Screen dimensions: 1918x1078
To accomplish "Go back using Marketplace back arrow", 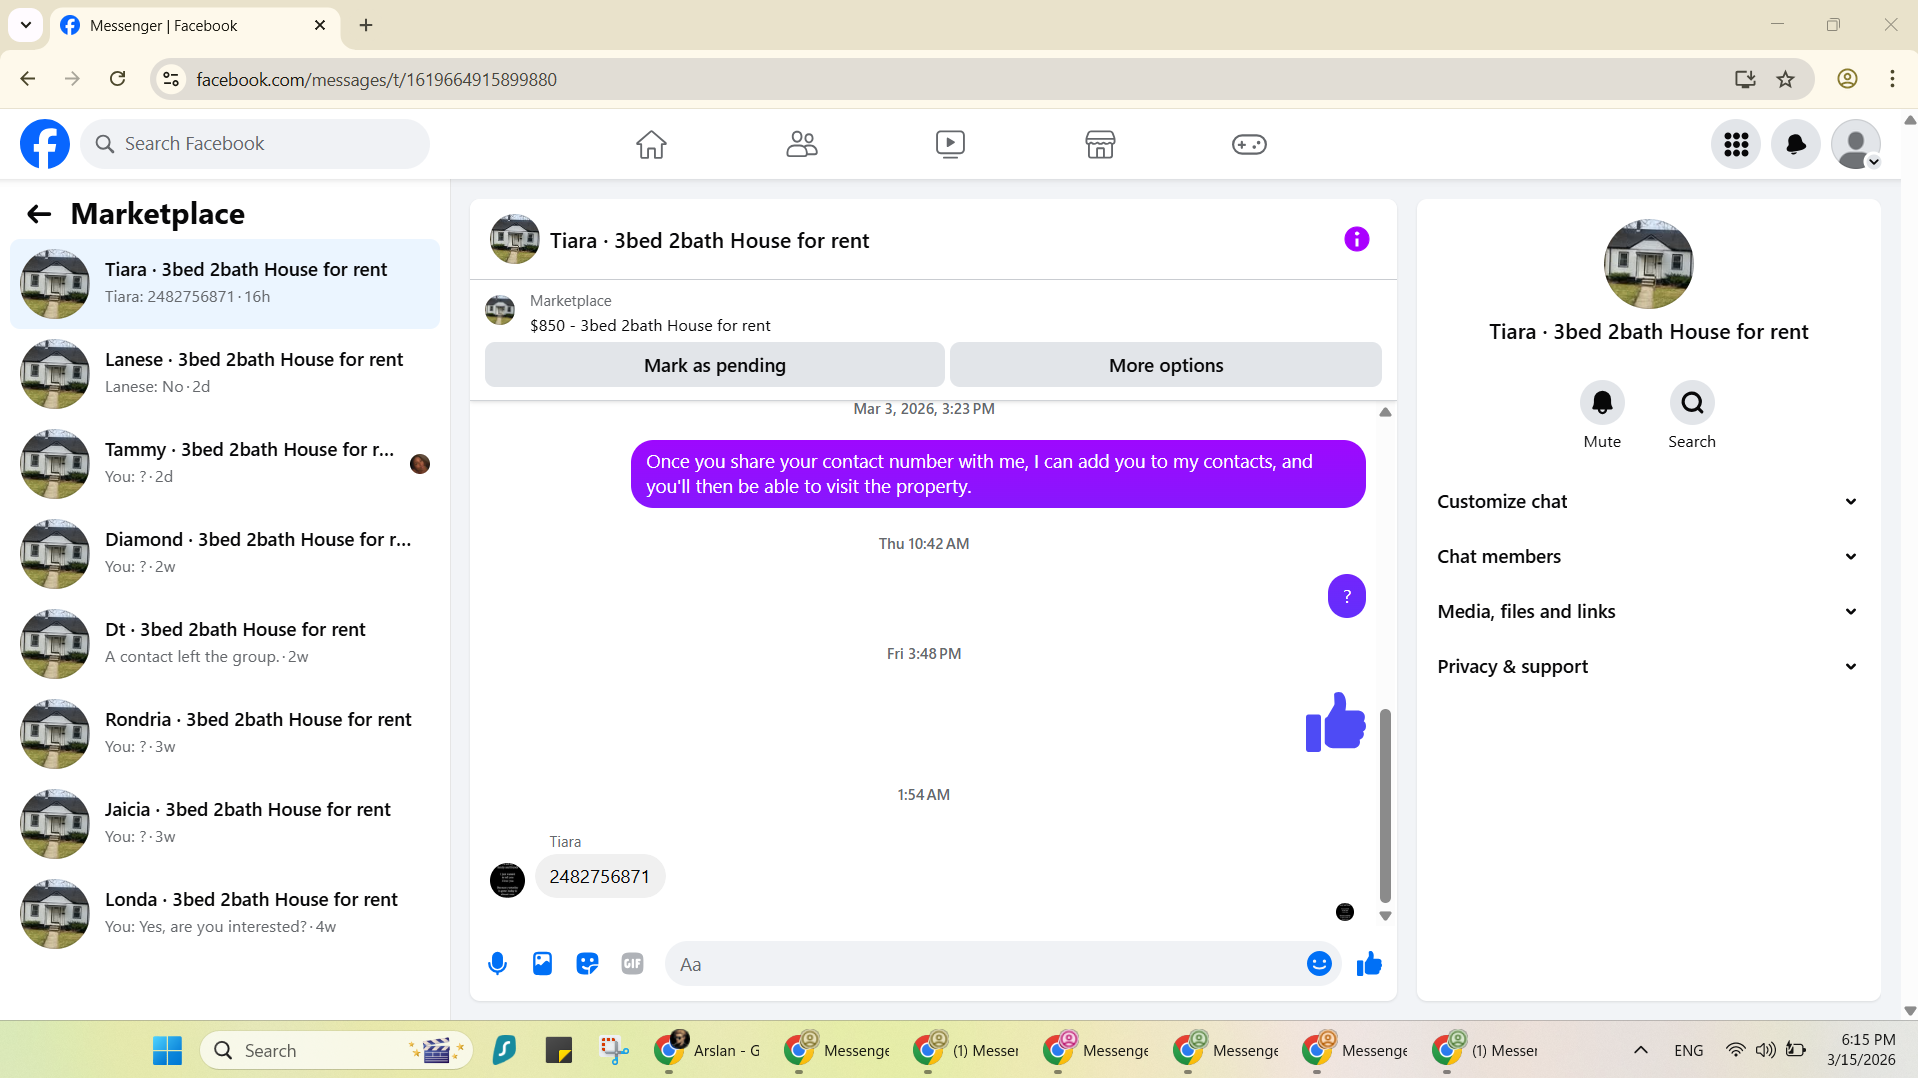I will coord(39,214).
